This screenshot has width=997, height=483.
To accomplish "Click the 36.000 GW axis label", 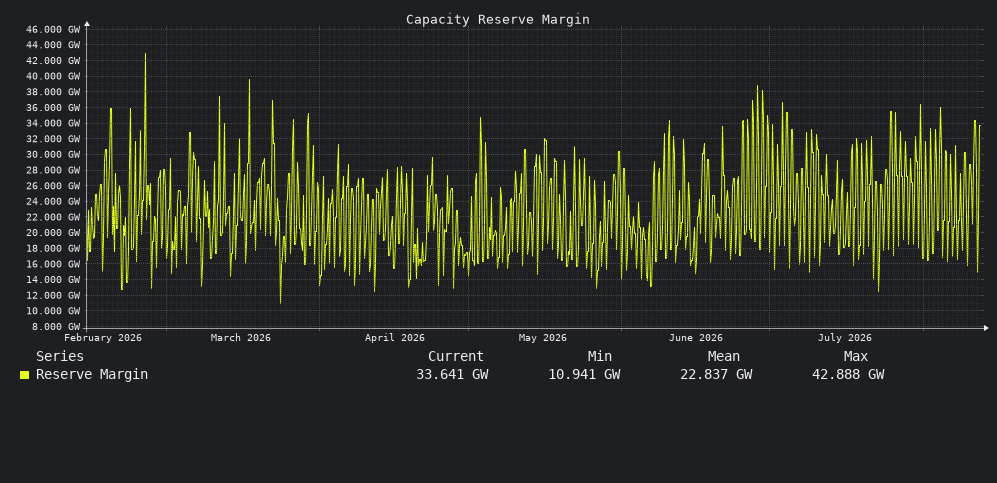I will pyautogui.click(x=53, y=107).
